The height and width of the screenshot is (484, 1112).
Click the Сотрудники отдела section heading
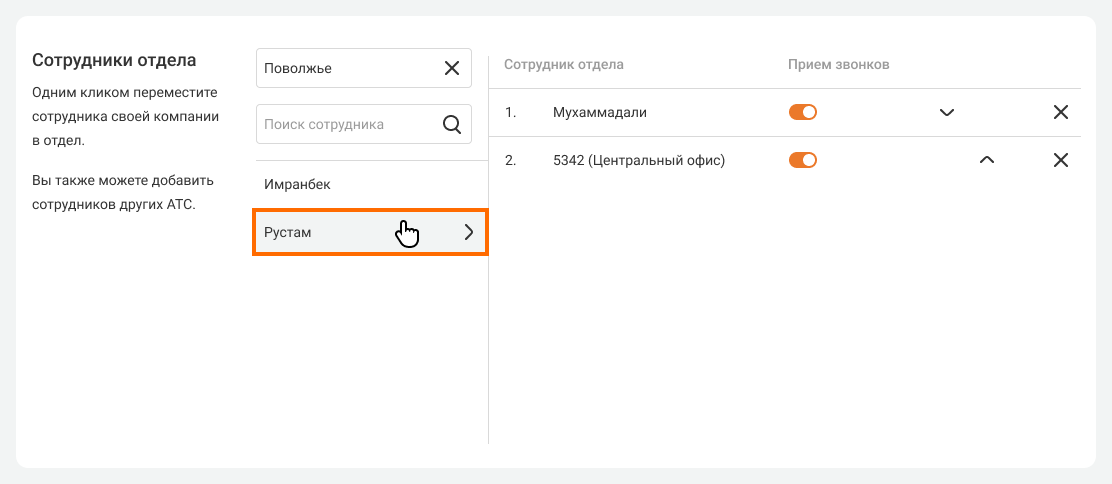coord(114,60)
